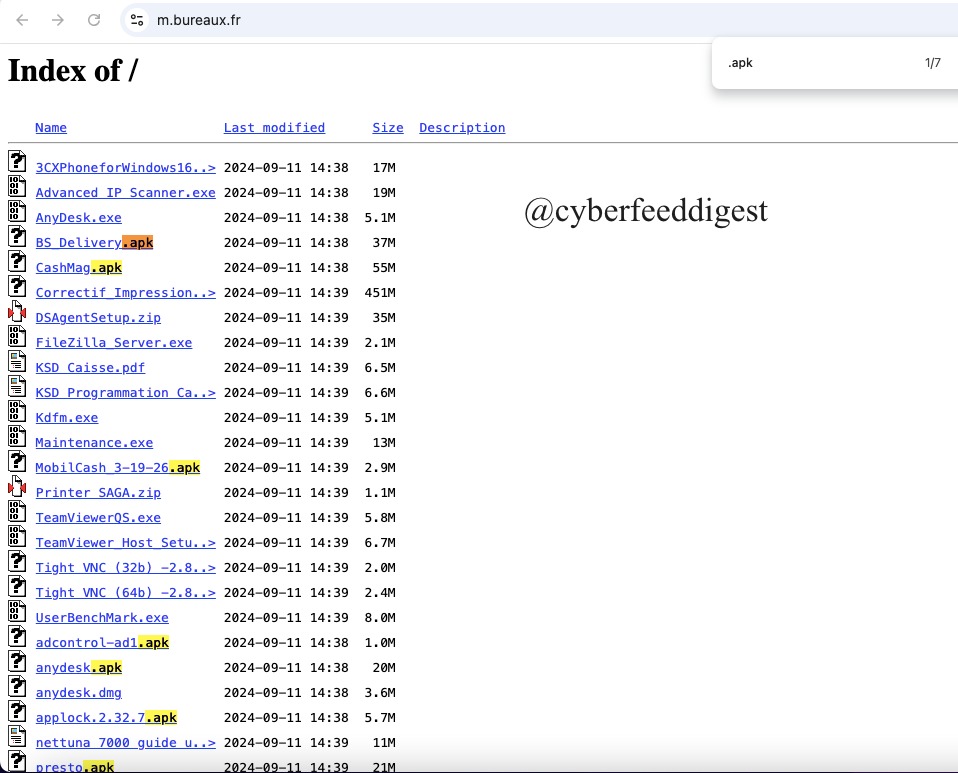958x773 pixels.
Task: Click unknown-file icon beside MobilCash_3-19-26.apk
Action: [x=17, y=462]
